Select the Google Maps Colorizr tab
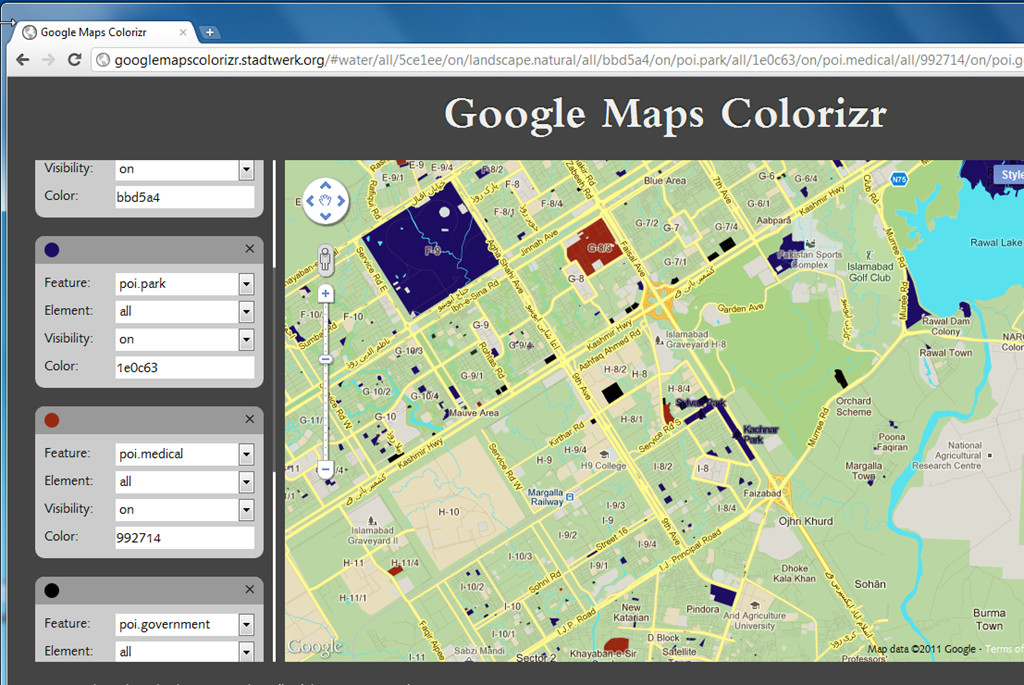Viewport: 1024px width, 685px height. (x=104, y=32)
